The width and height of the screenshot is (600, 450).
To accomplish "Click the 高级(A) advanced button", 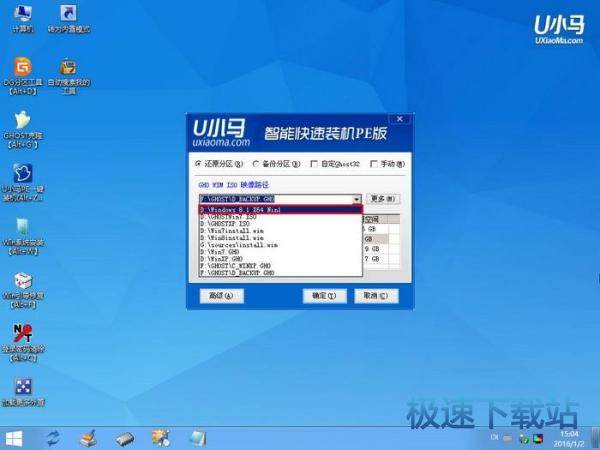I will 222,295.
